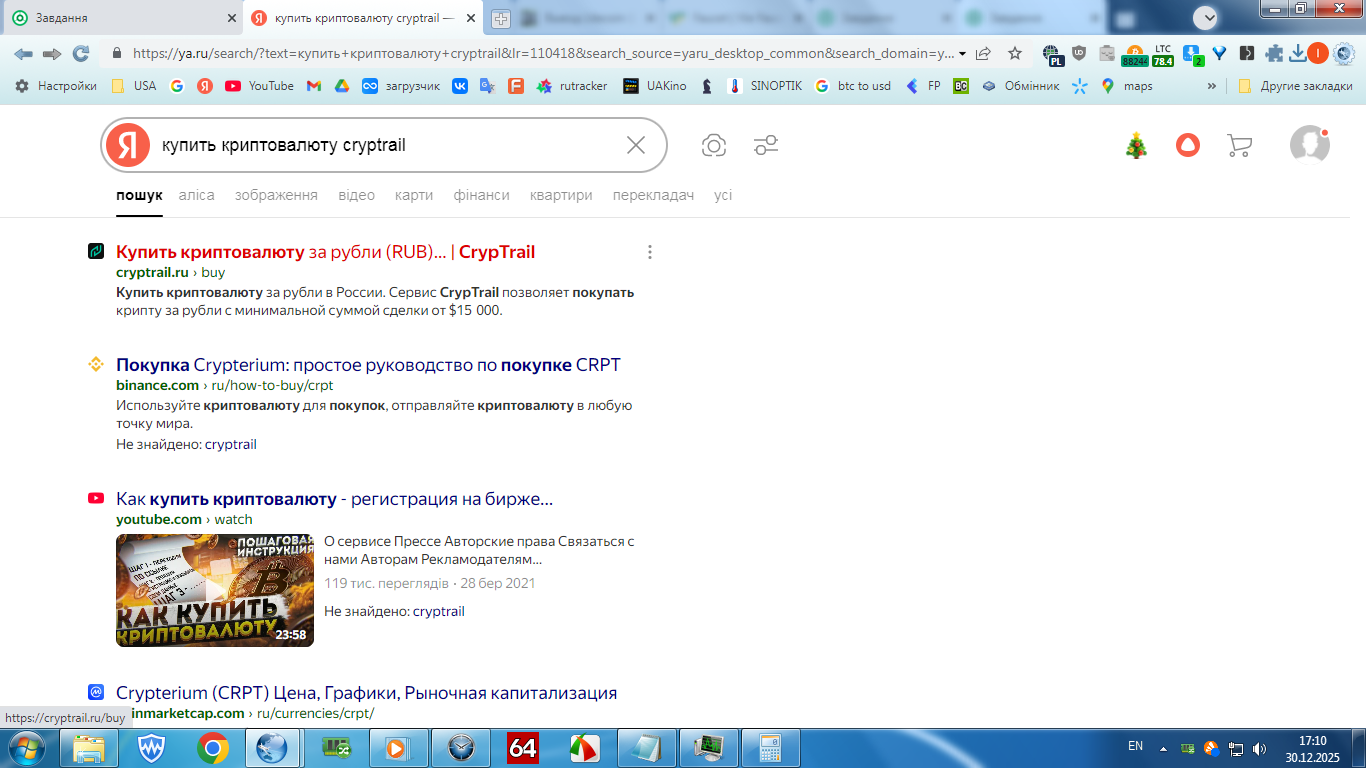The image size is (1366, 768).
Task: Open the SINOPTIK bookmark
Action: pos(765,86)
